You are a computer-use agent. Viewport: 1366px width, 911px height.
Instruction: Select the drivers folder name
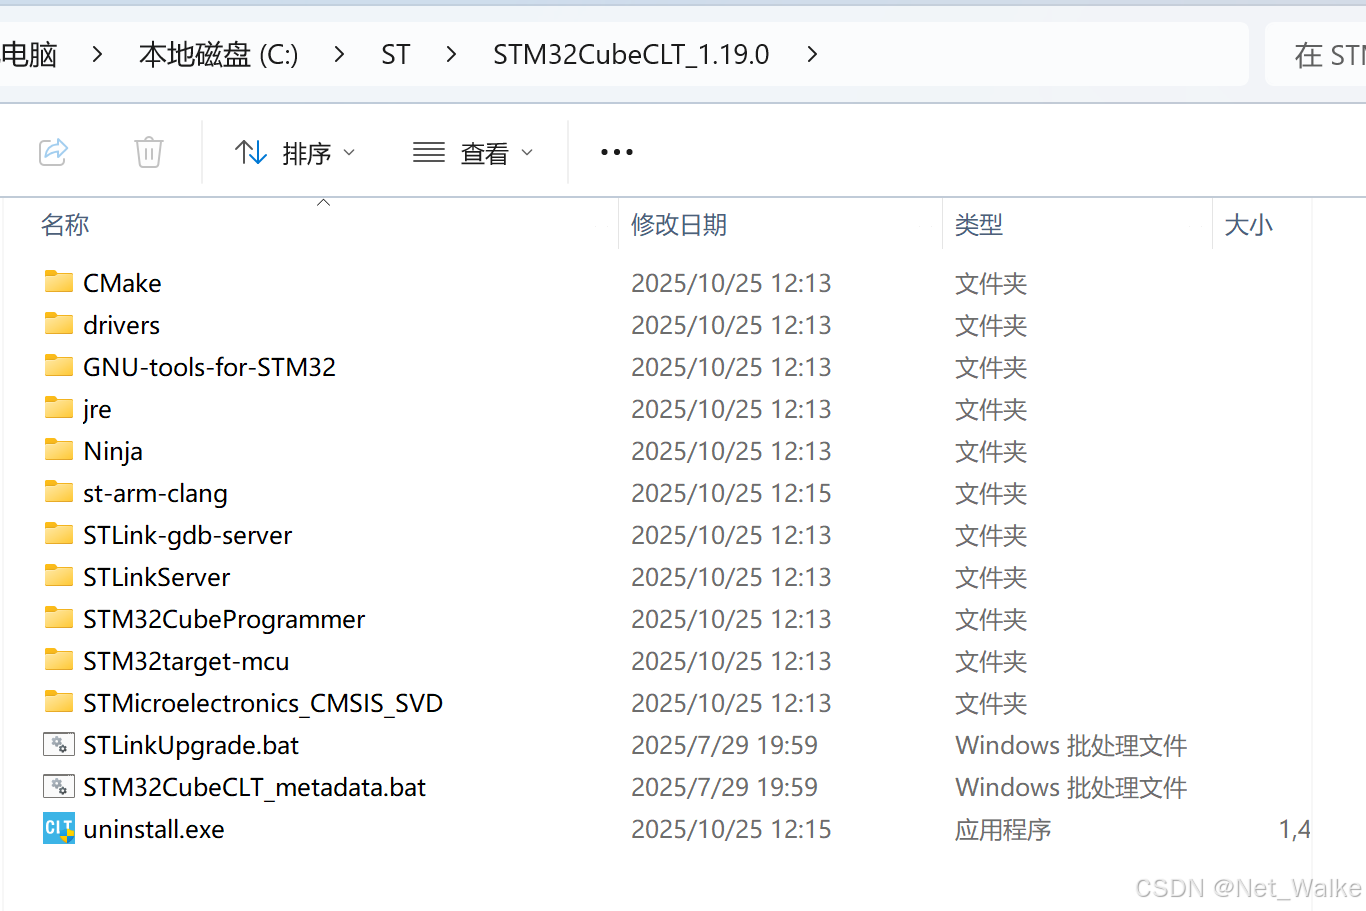tap(121, 325)
